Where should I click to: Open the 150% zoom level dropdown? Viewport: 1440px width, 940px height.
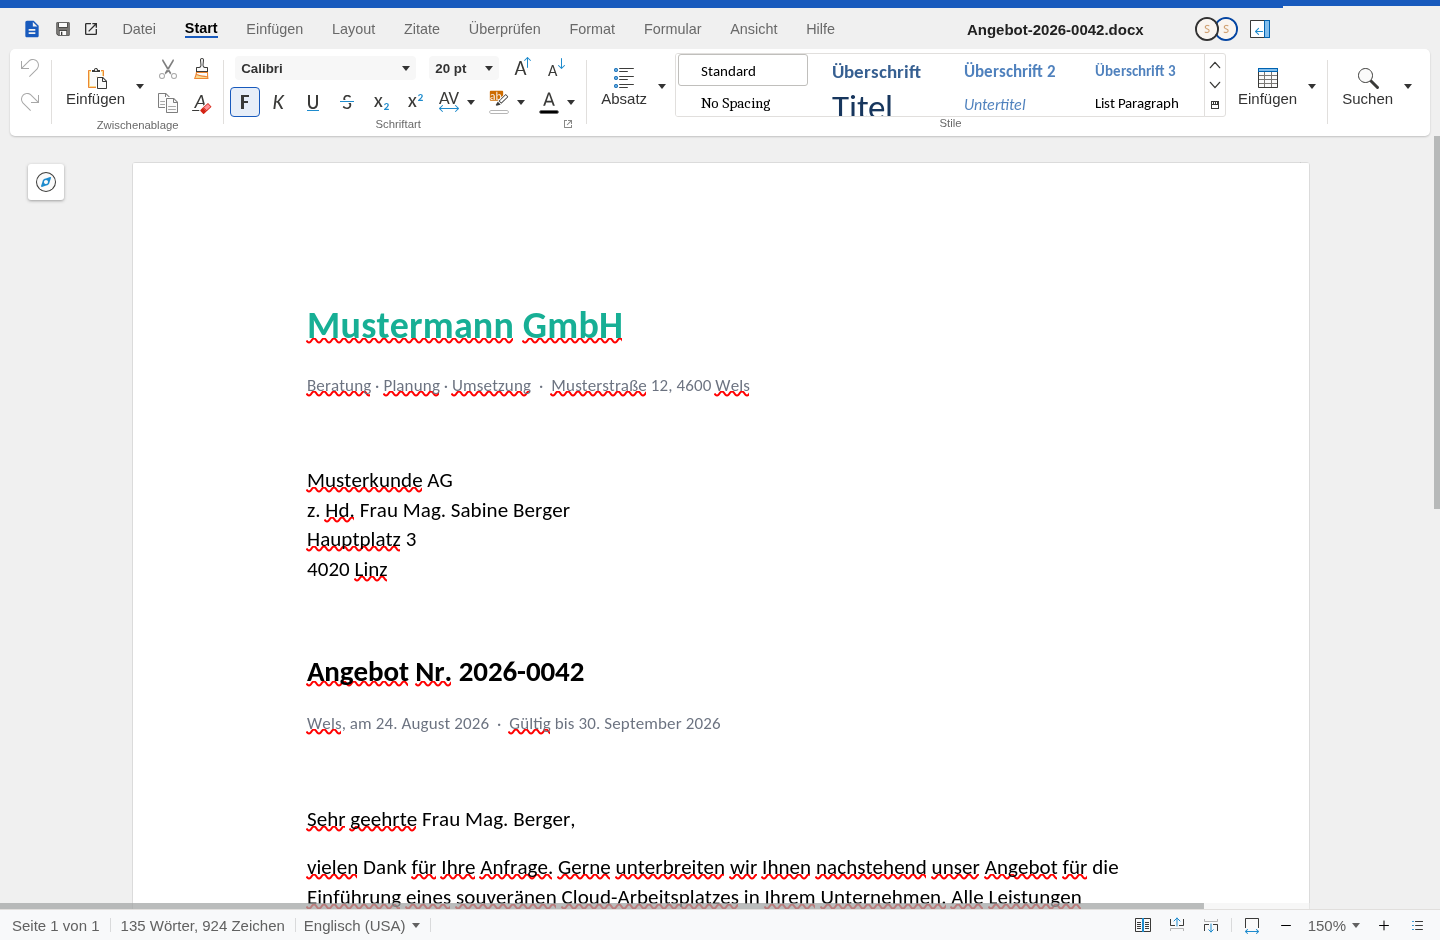[1334, 926]
